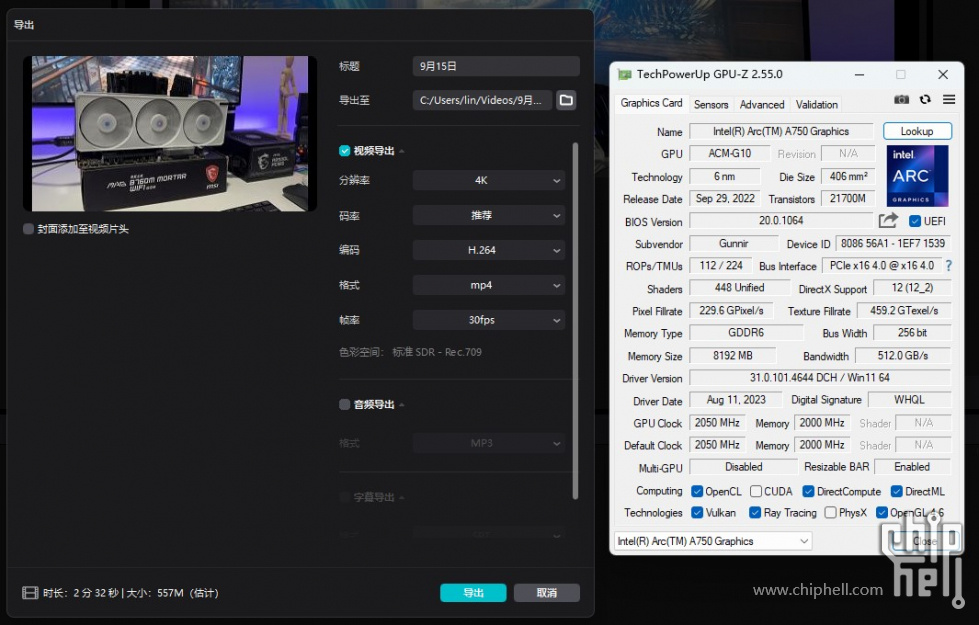Click the Pixel Fillrate value 229.6 GPixel/s

731,310
